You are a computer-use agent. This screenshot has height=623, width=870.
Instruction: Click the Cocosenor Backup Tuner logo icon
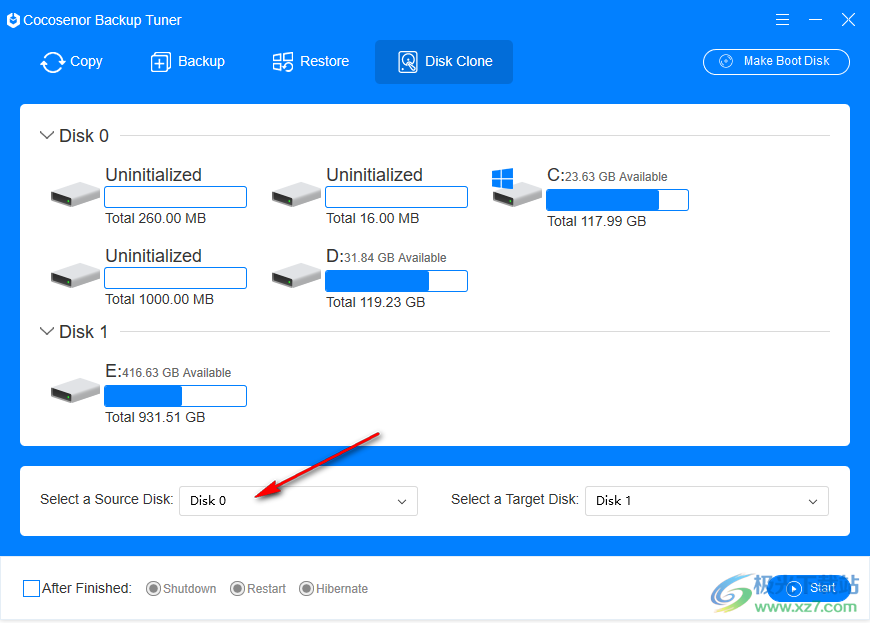click(x=13, y=20)
